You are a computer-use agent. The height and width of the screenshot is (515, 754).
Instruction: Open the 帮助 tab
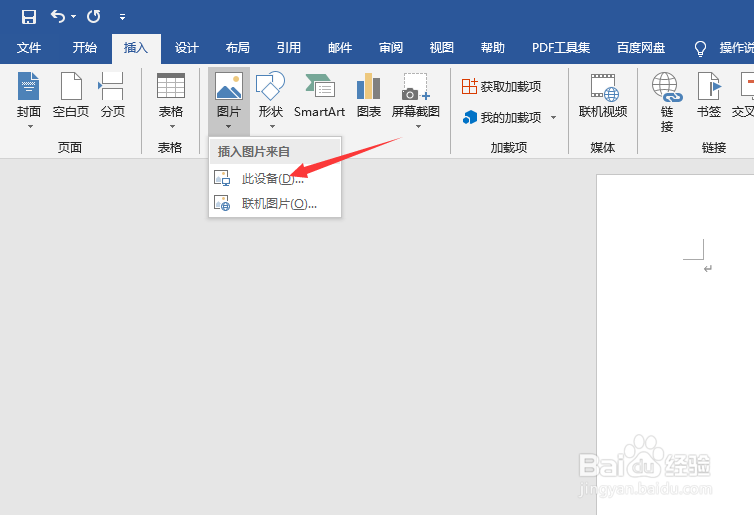pyautogui.click(x=492, y=48)
